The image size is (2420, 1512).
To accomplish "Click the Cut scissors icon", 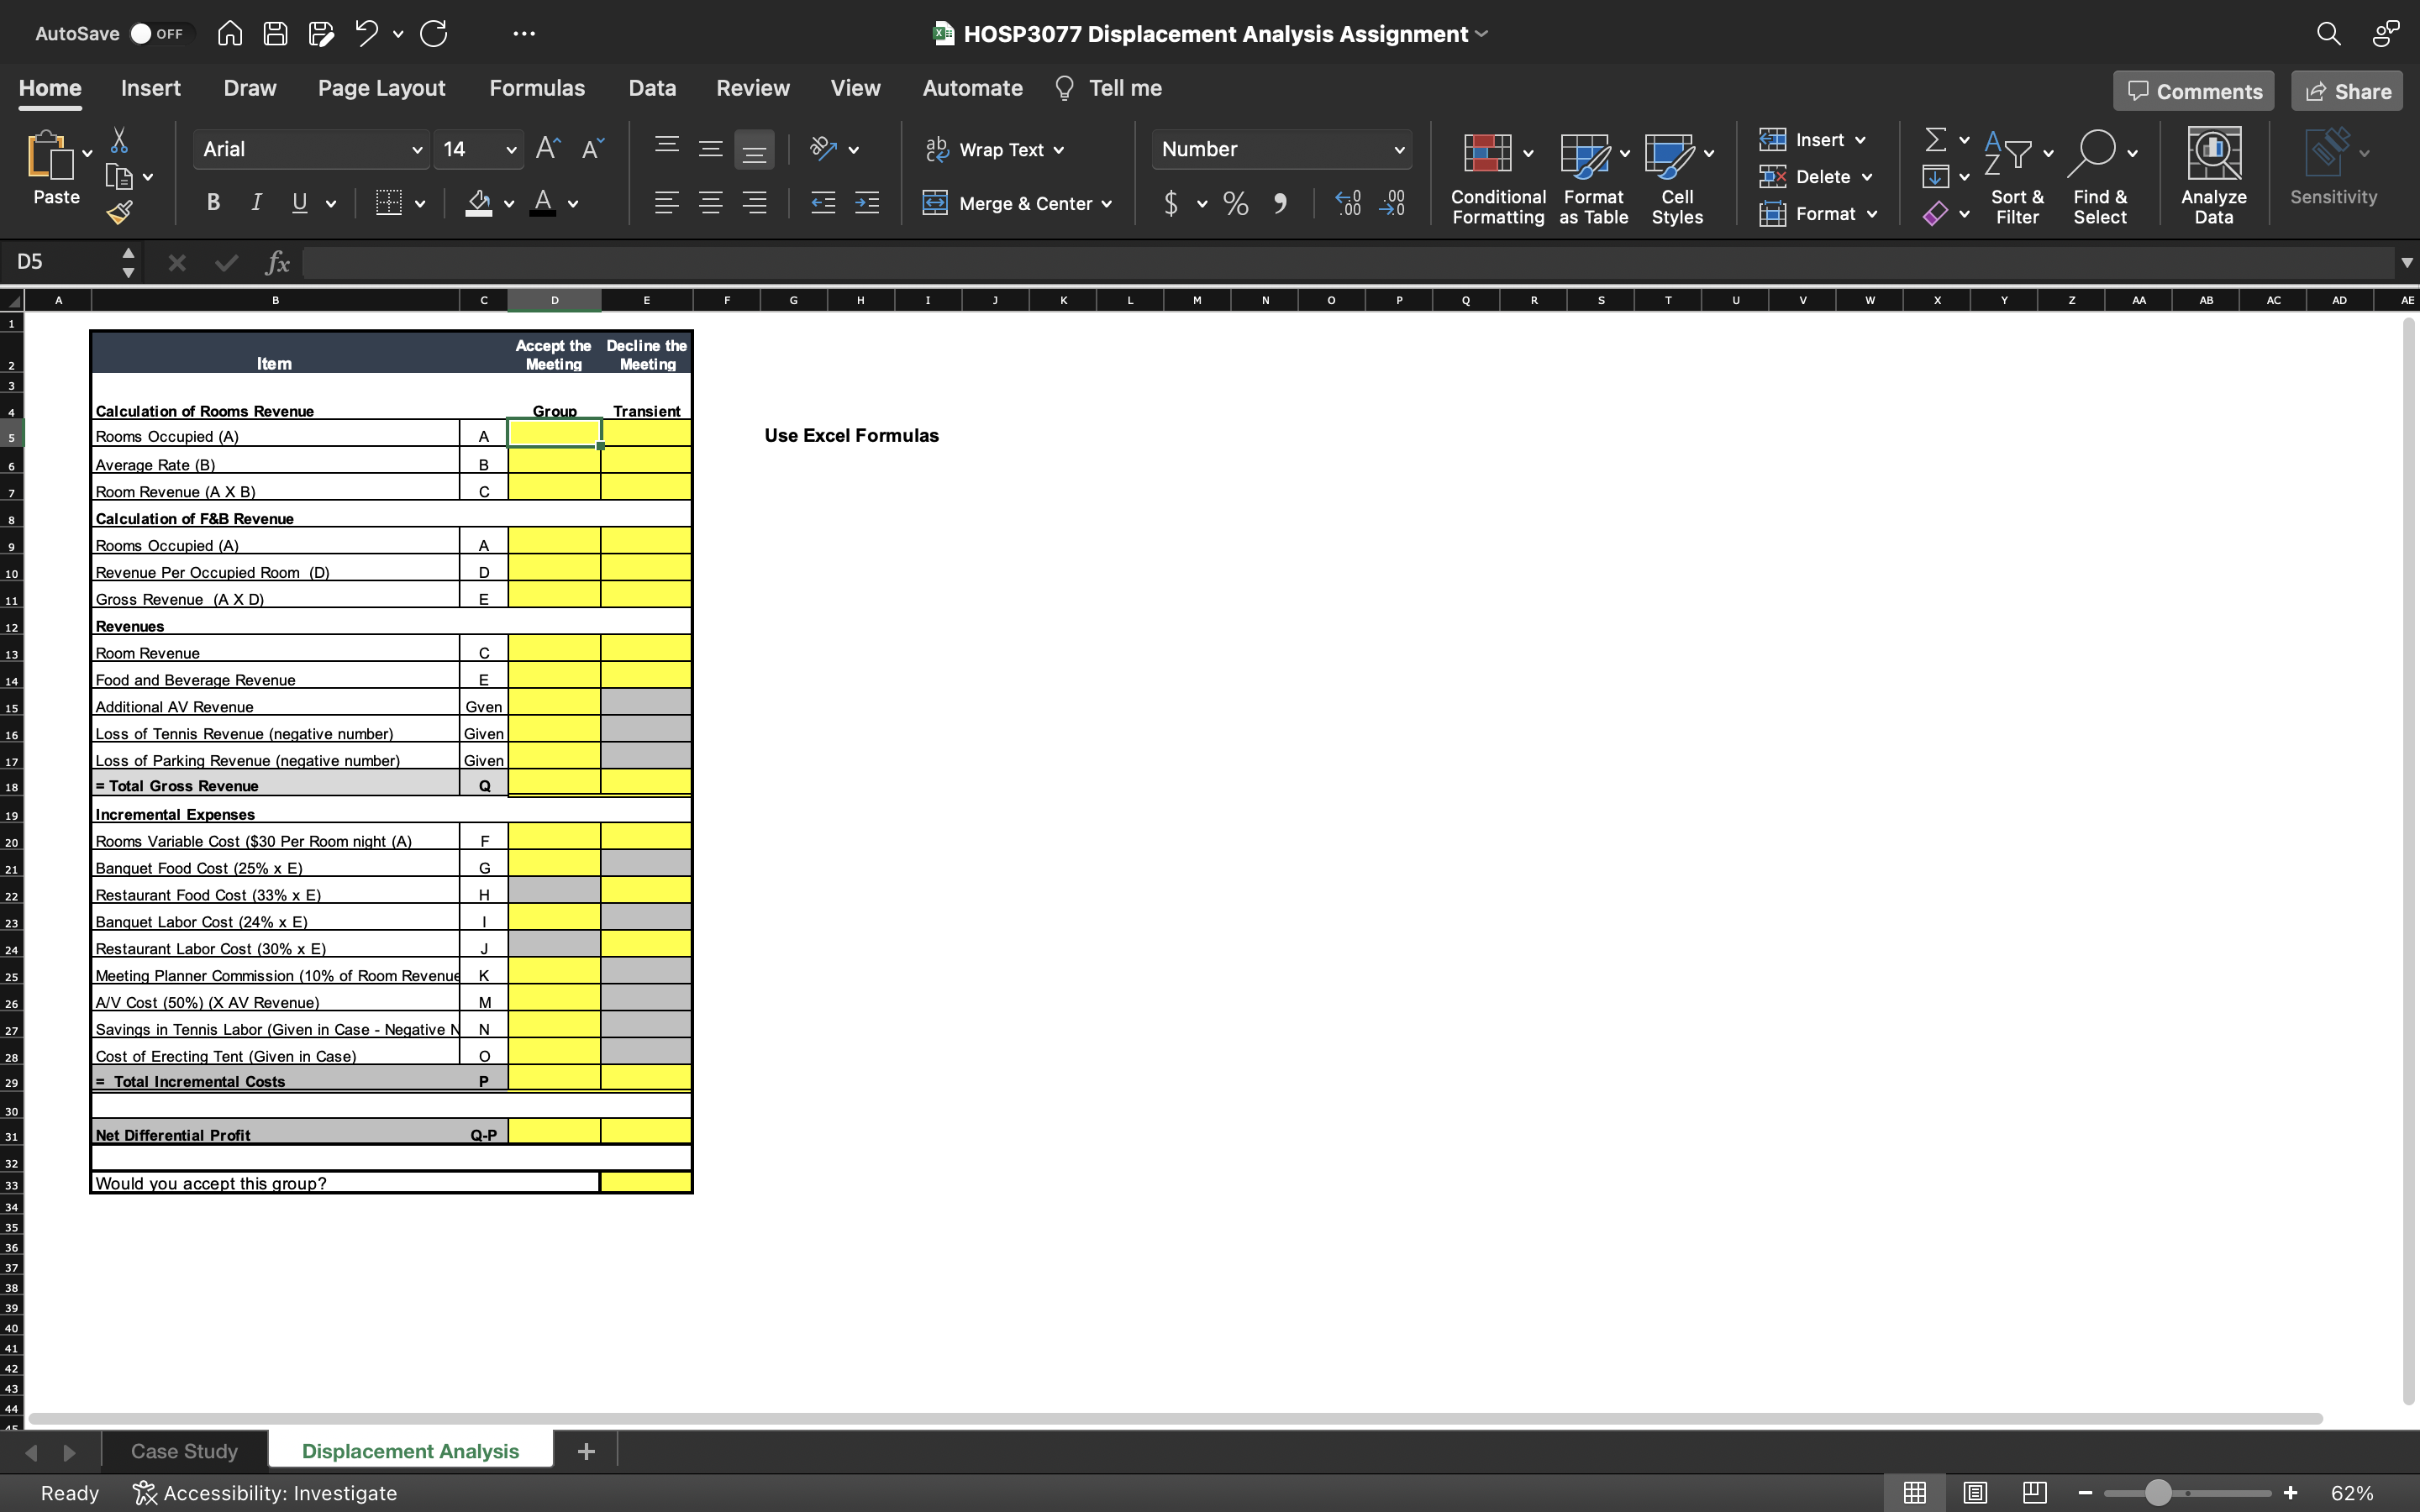I will point(119,140).
